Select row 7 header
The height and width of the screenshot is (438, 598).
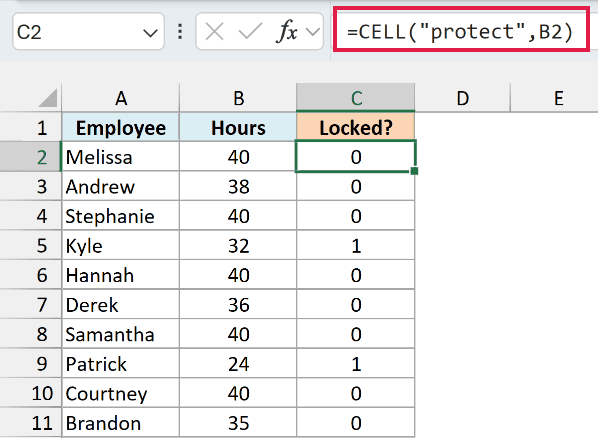coord(31,304)
